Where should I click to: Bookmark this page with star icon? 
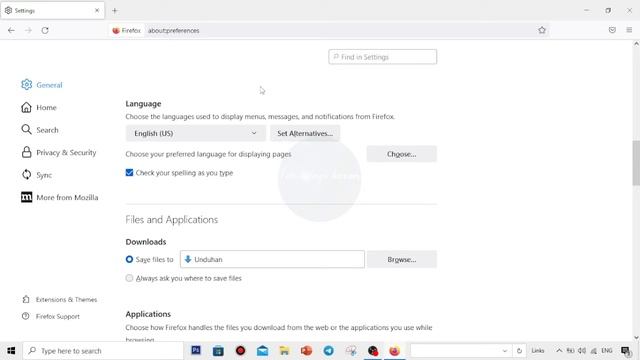click(x=542, y=30)
